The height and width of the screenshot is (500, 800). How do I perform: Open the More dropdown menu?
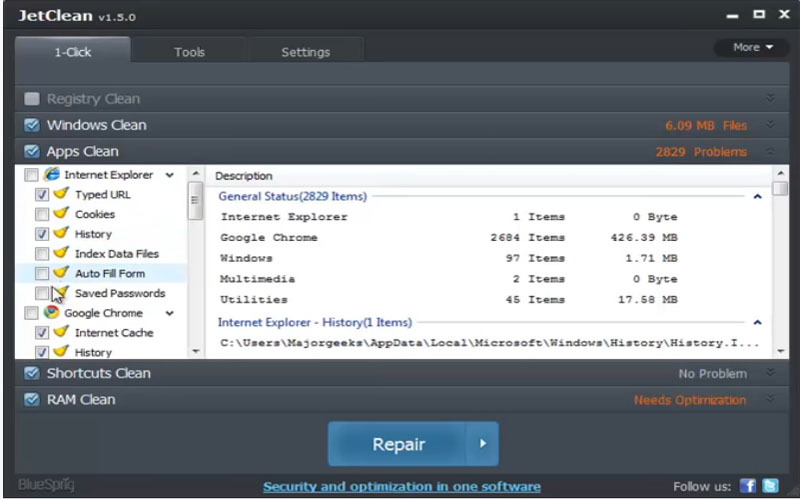[x=752, y=47]
